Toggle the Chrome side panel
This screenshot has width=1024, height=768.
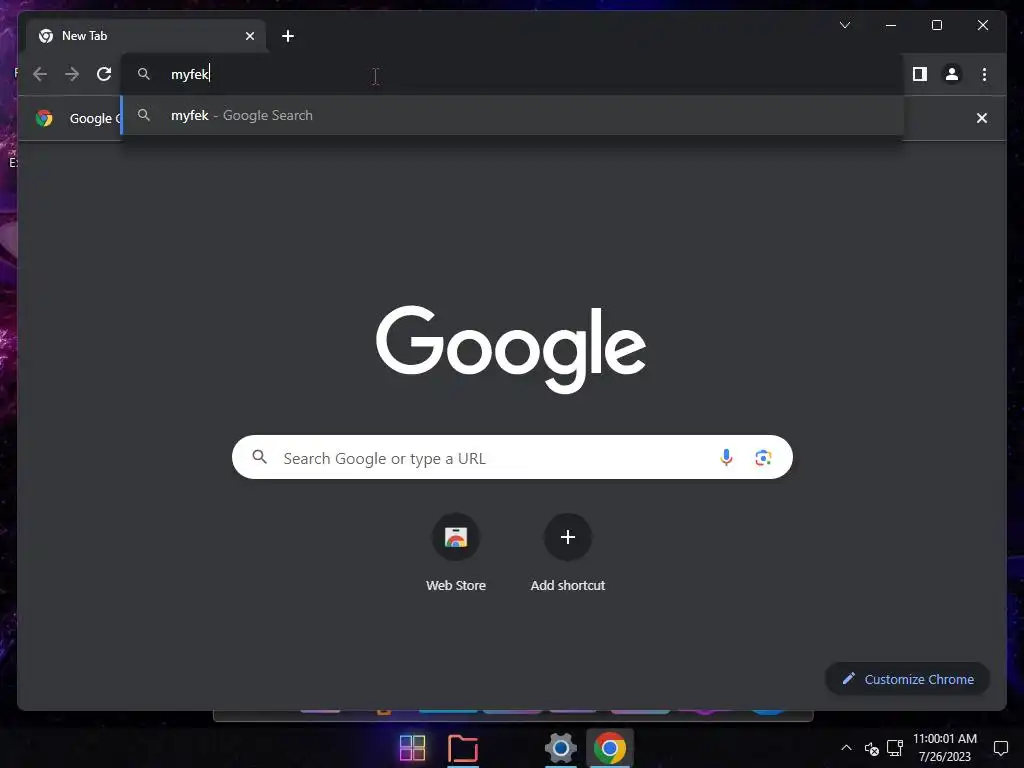pyautogui.click(x=920, y=74)
